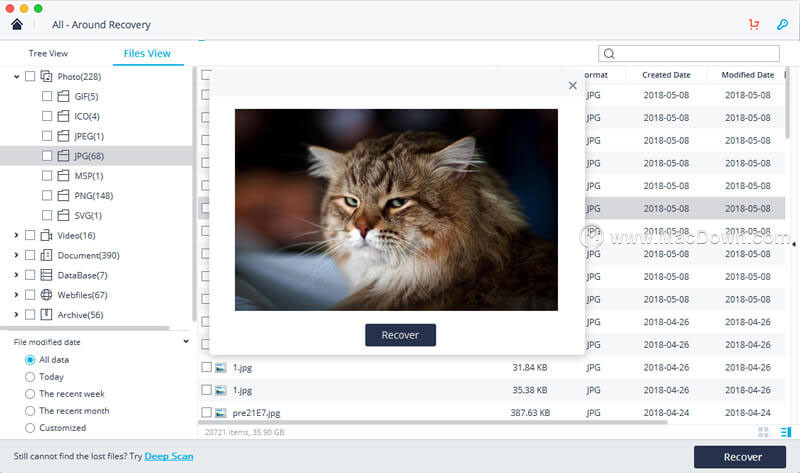Select The recent week radio option

coord(30,394)
